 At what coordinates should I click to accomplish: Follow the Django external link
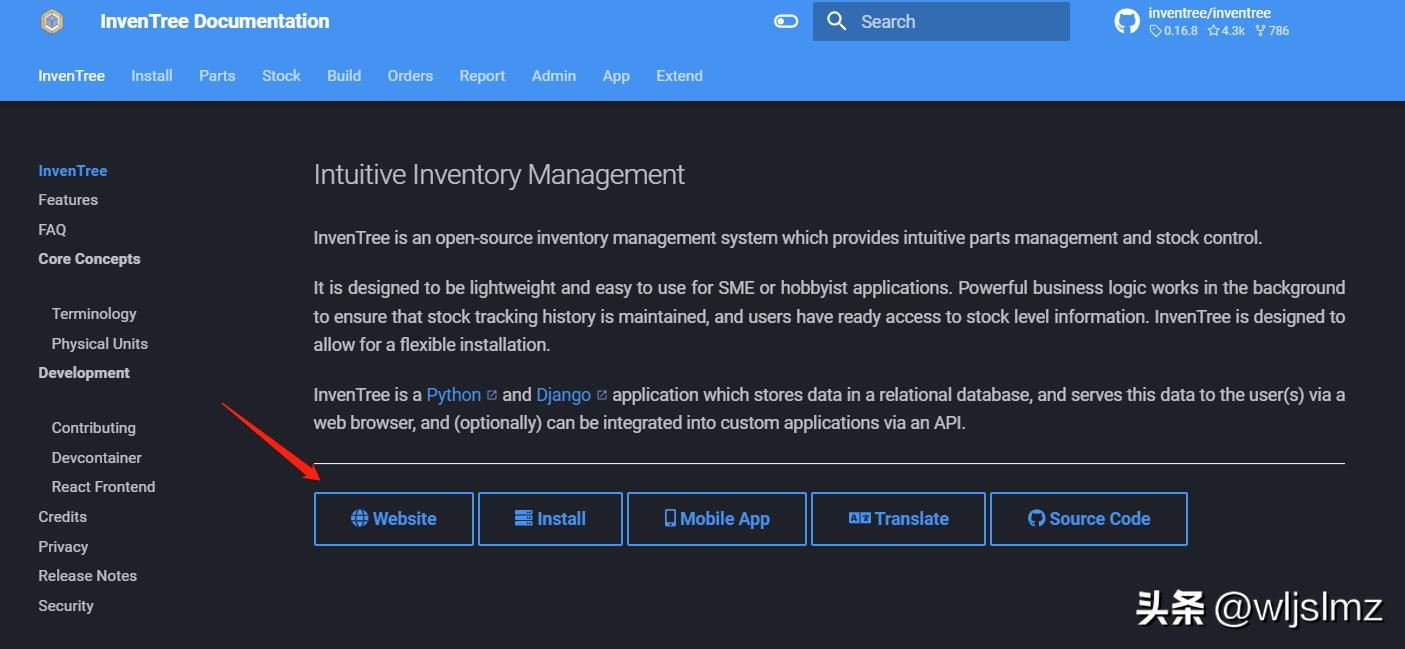pyautogui.click(x=563, y=395)
